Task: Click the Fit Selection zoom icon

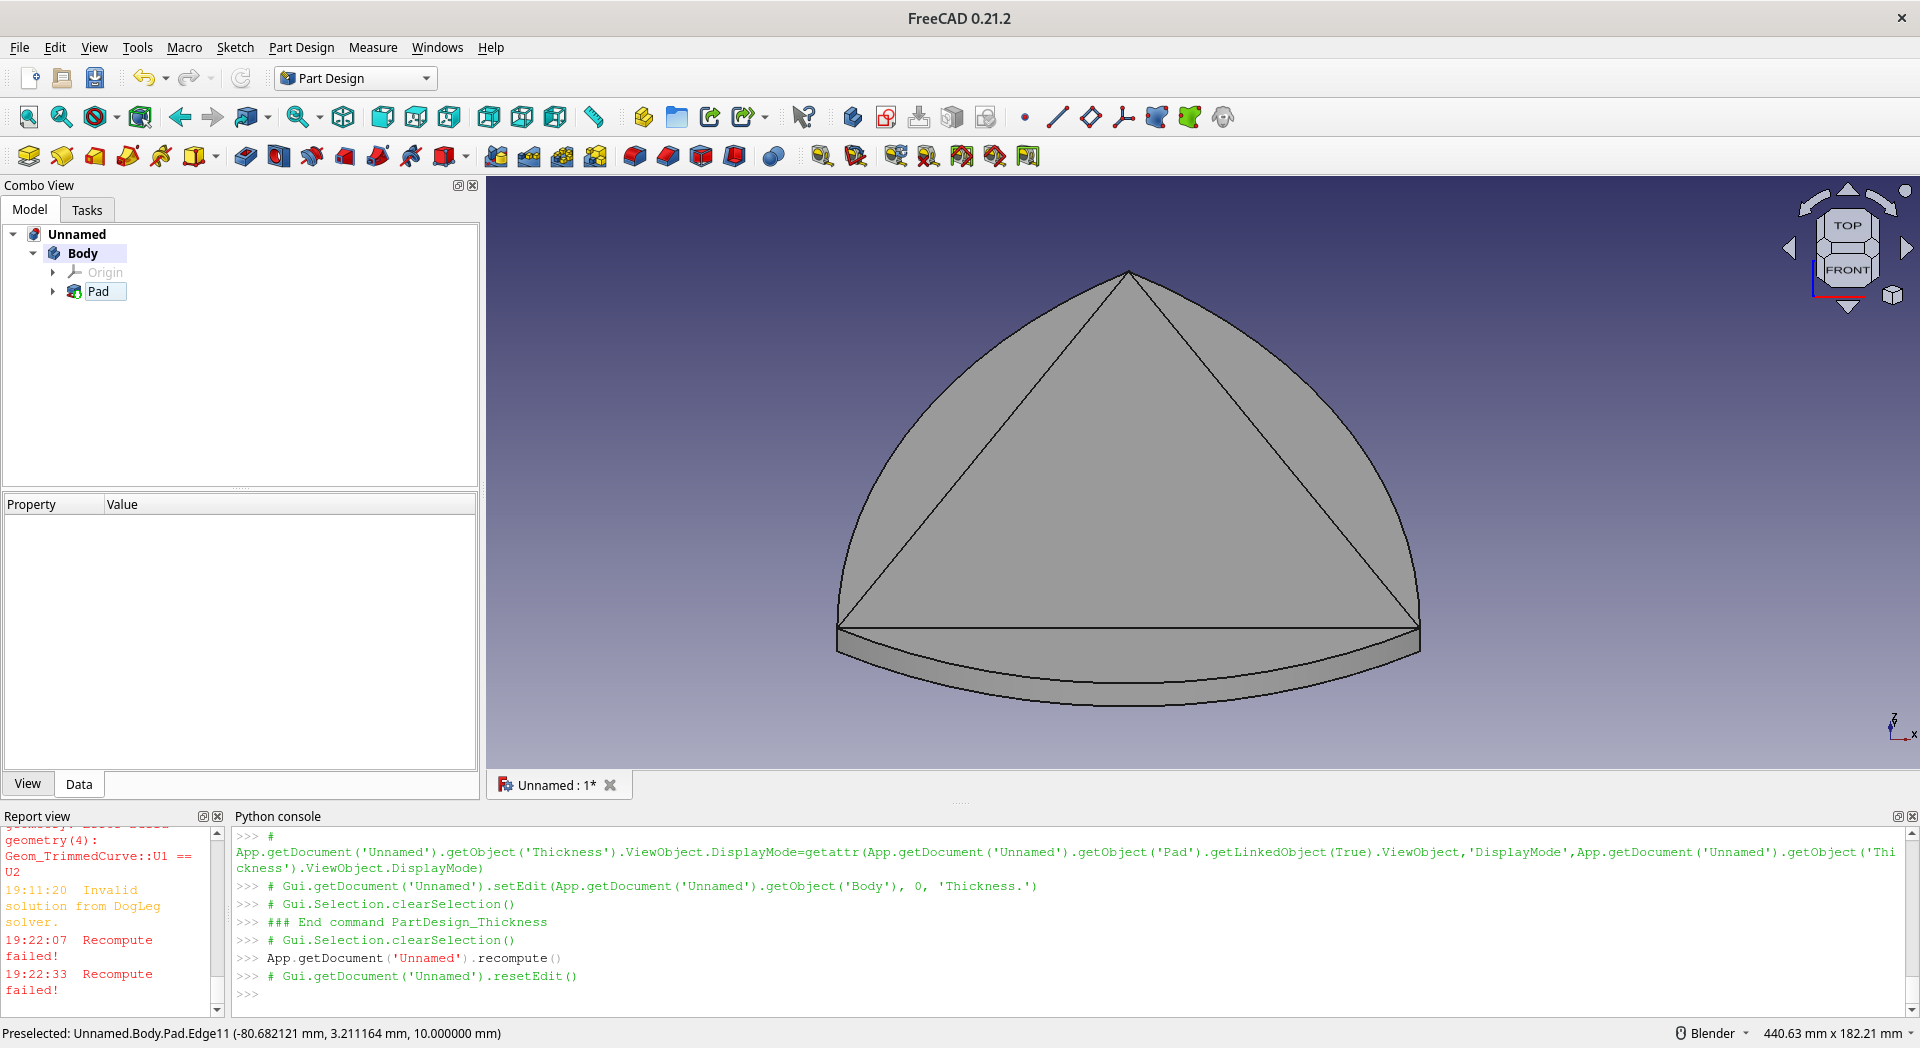Action: [x=61, y=117]
